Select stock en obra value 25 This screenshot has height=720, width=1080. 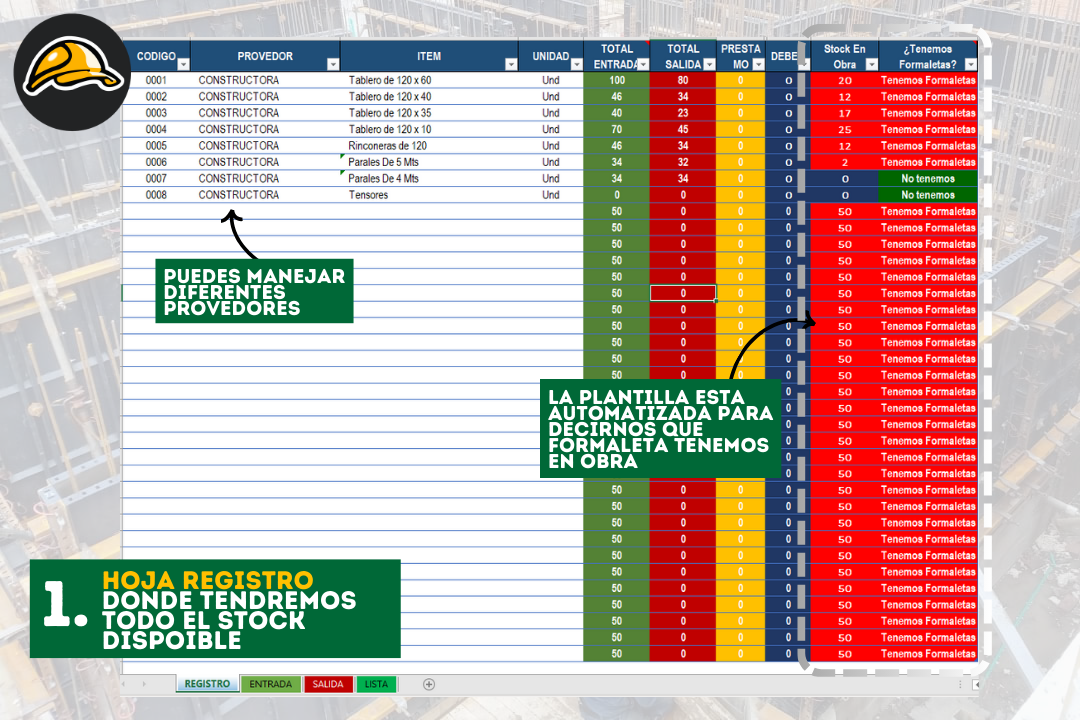tap(844, 130)
